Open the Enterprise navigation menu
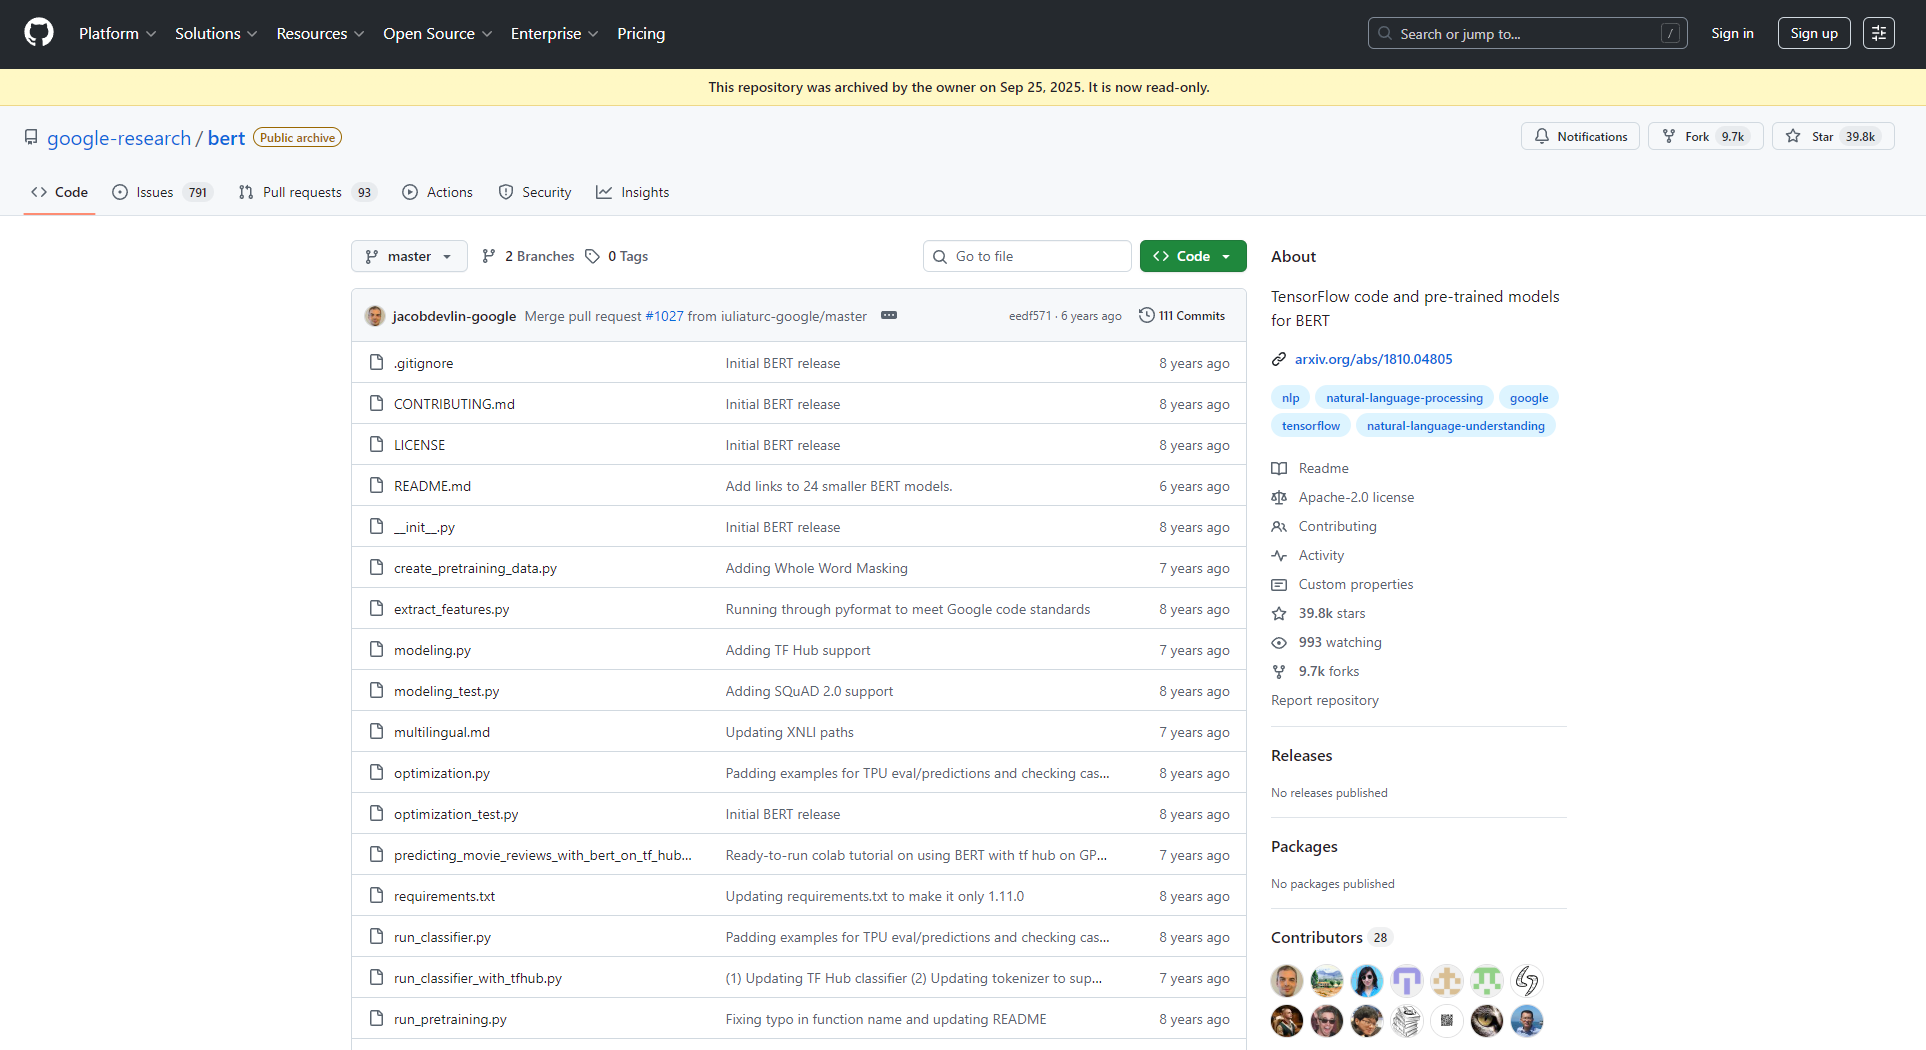 pos(554,33)
